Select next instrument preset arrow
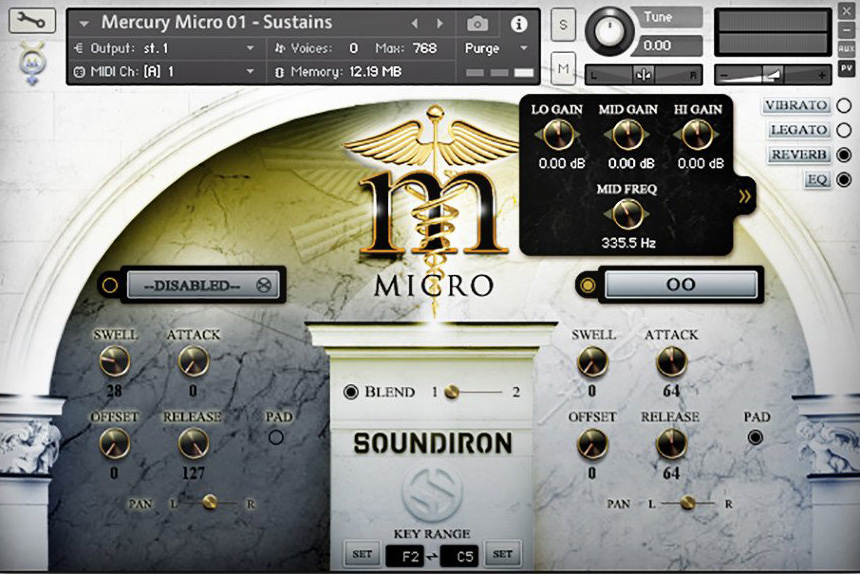 click(439, 23)
